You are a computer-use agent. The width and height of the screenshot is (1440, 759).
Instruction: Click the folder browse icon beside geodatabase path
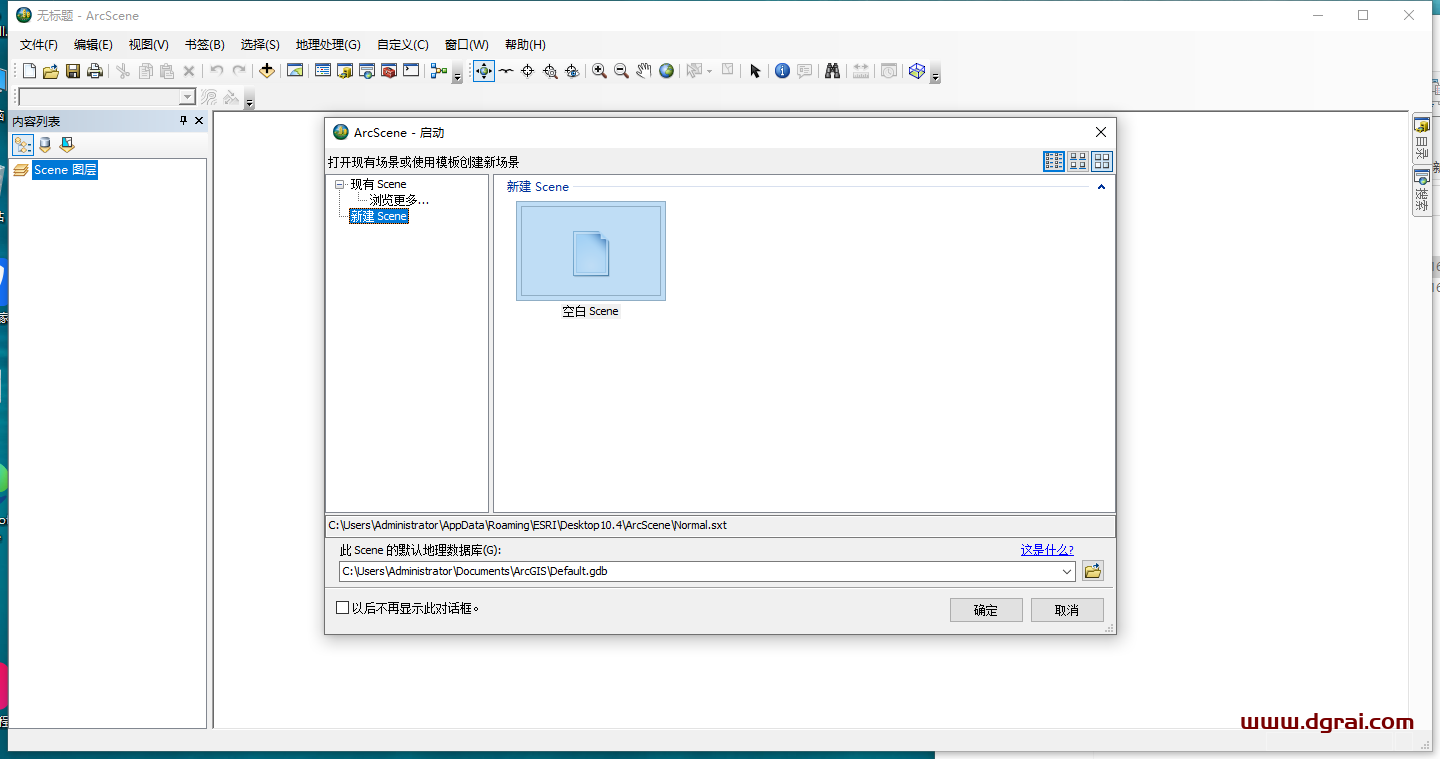click(1092, 571)
